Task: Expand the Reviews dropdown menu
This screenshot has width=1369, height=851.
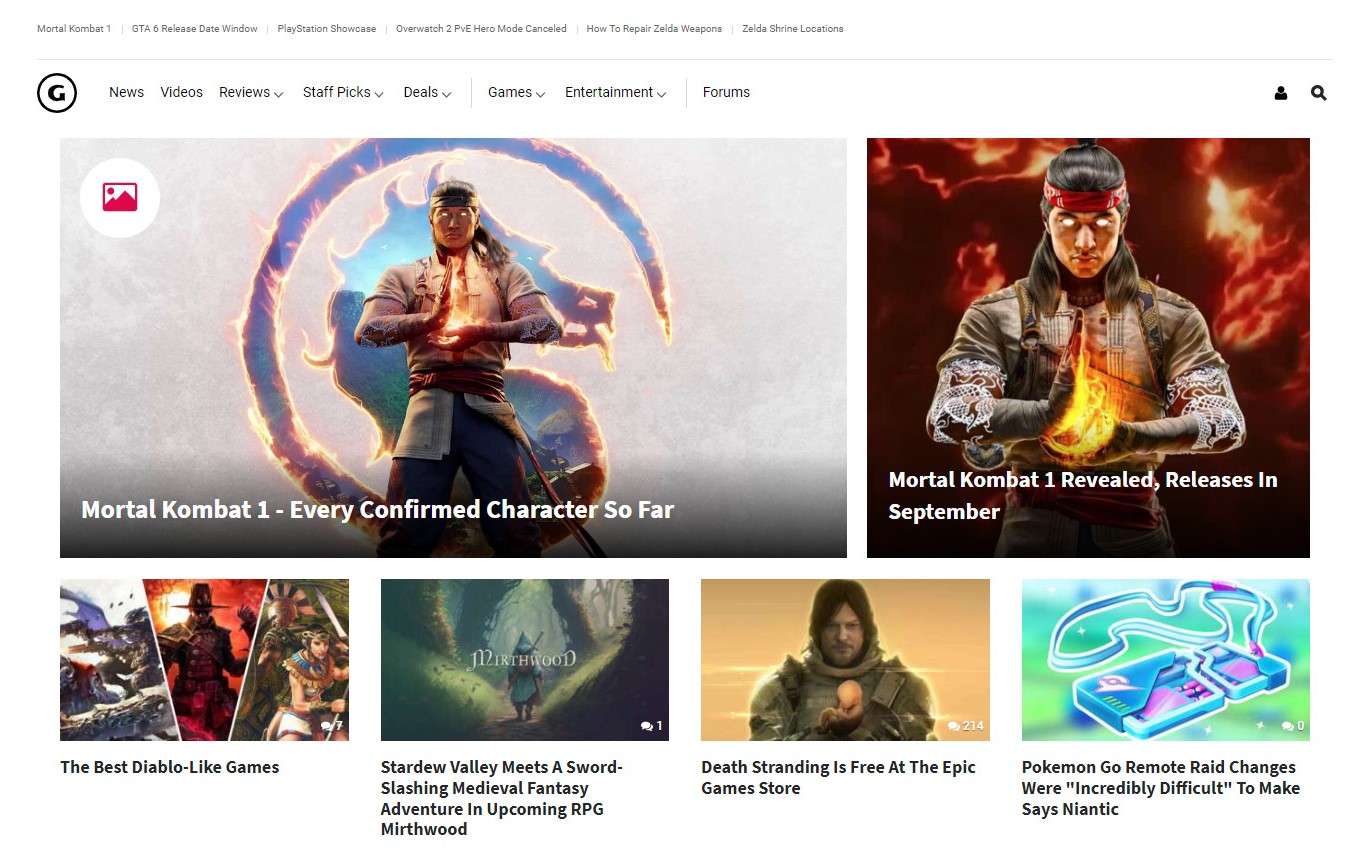Action: point(251,92)
